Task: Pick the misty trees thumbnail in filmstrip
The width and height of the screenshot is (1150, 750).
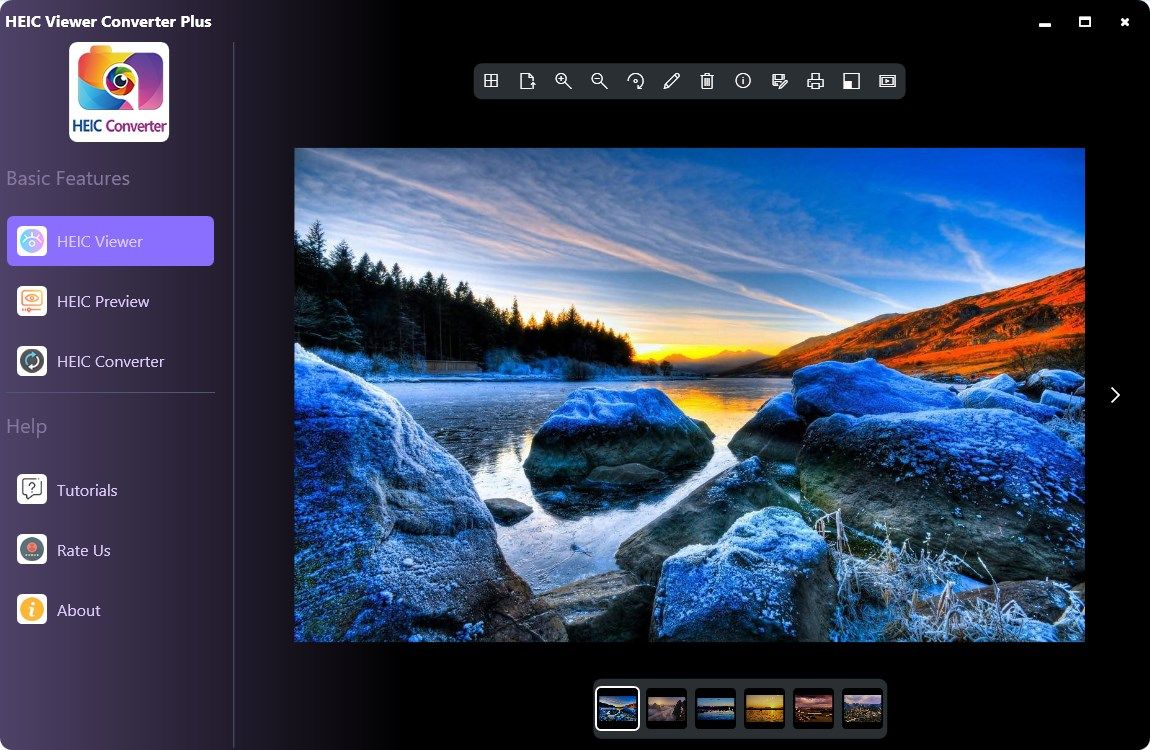Action: pyautogui.click(x=667, y=709)
